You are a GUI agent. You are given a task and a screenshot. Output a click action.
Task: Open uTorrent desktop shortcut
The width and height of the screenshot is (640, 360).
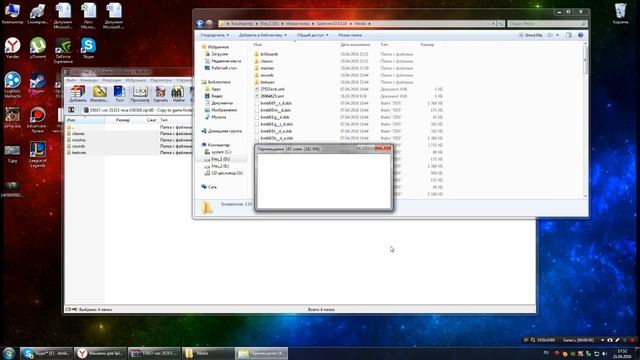[38, 48]
